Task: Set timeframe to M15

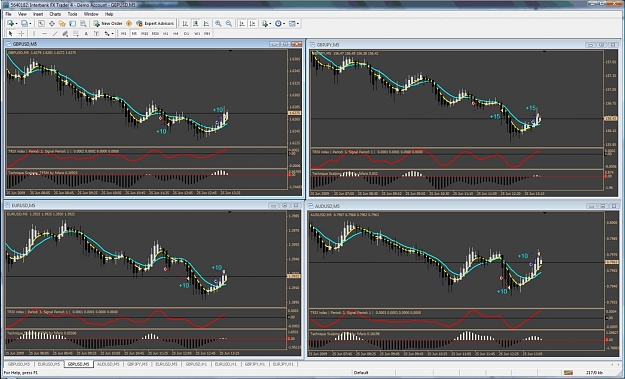Action: click(145, 33)
